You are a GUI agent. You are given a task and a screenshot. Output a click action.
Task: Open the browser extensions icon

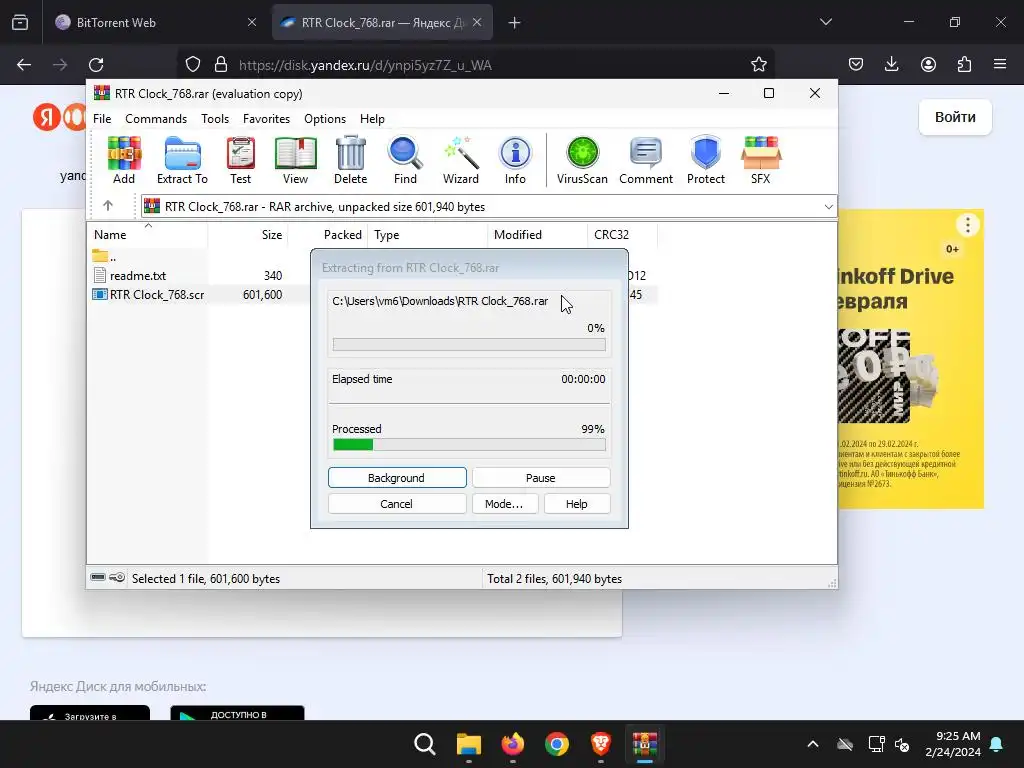coord(964,64)
